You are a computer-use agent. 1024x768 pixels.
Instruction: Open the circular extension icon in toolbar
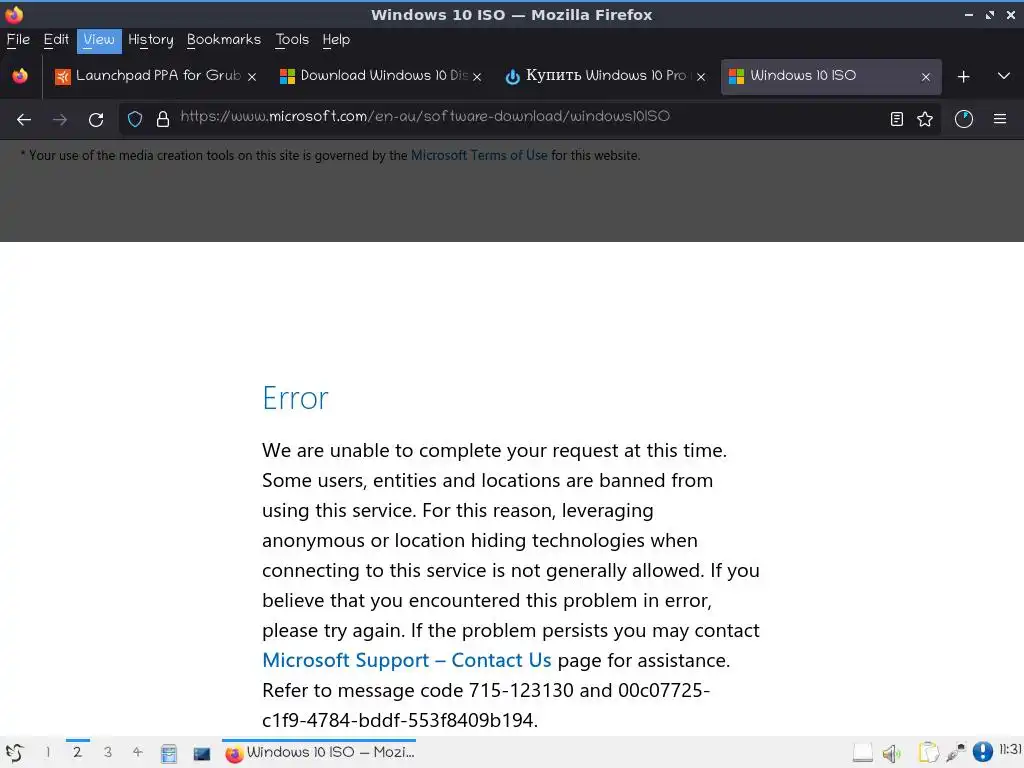tap(964, 119)
